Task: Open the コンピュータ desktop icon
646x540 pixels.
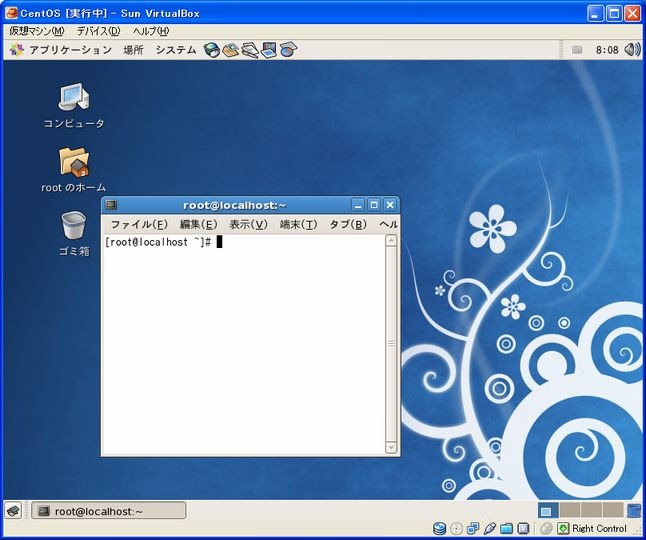Action: pyautogui.click(x=74, y=98)
